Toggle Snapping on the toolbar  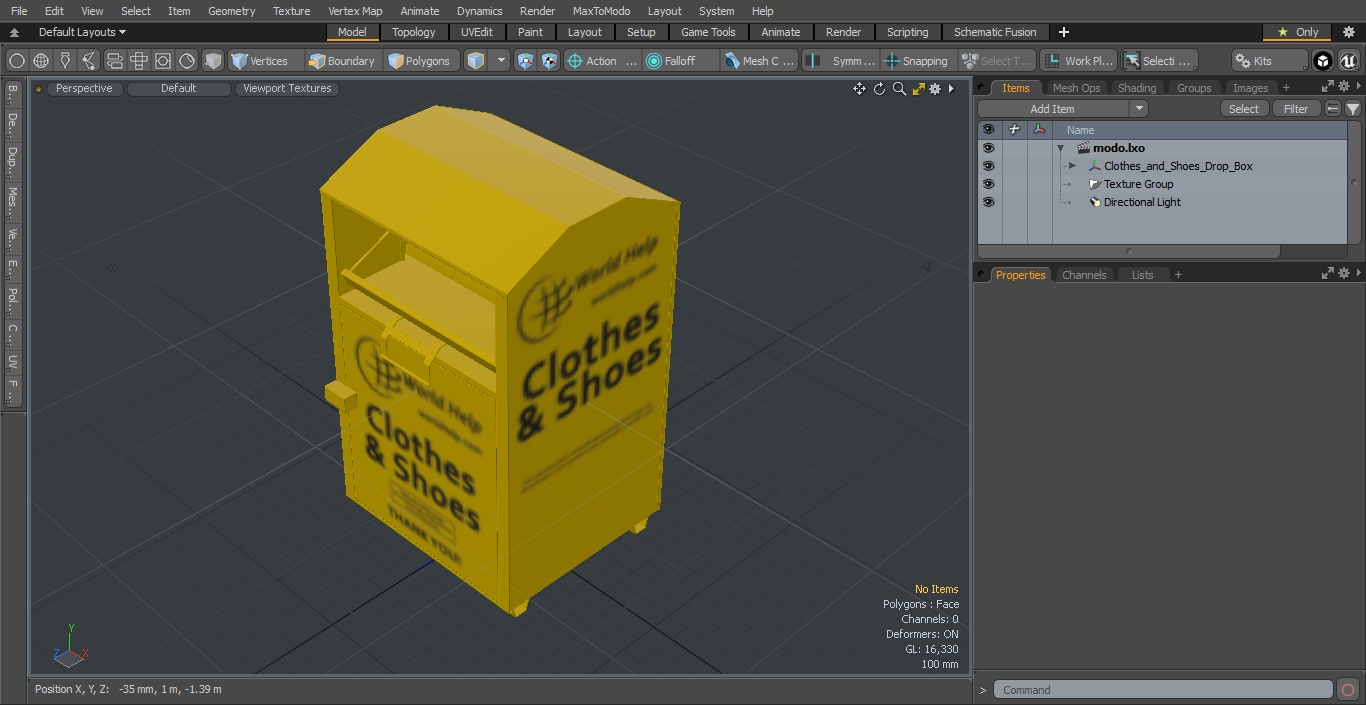tap(918, 61)
